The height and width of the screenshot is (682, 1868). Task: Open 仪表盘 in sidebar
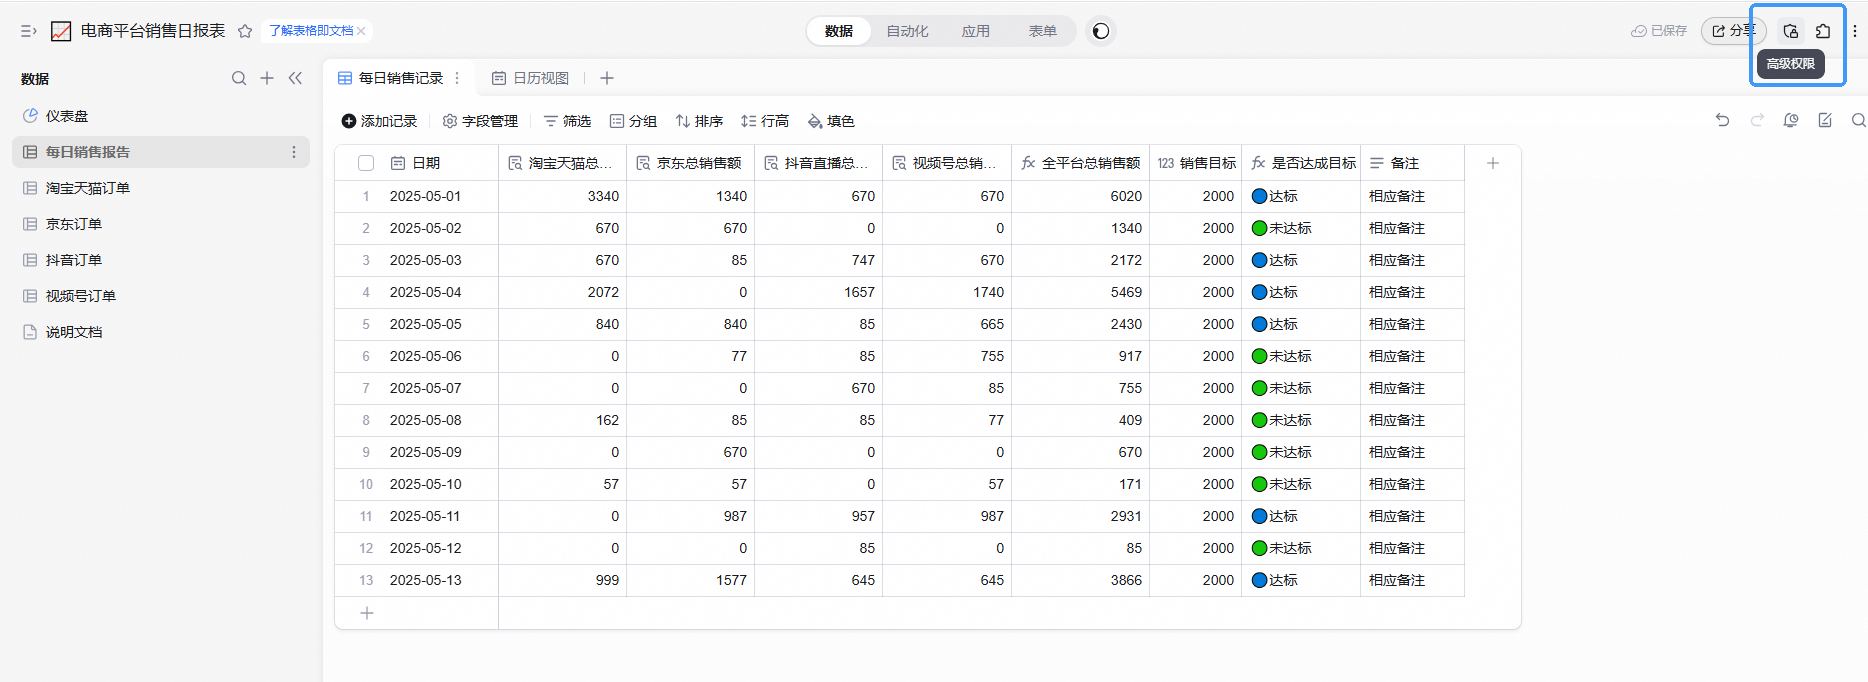coord(160,116)
